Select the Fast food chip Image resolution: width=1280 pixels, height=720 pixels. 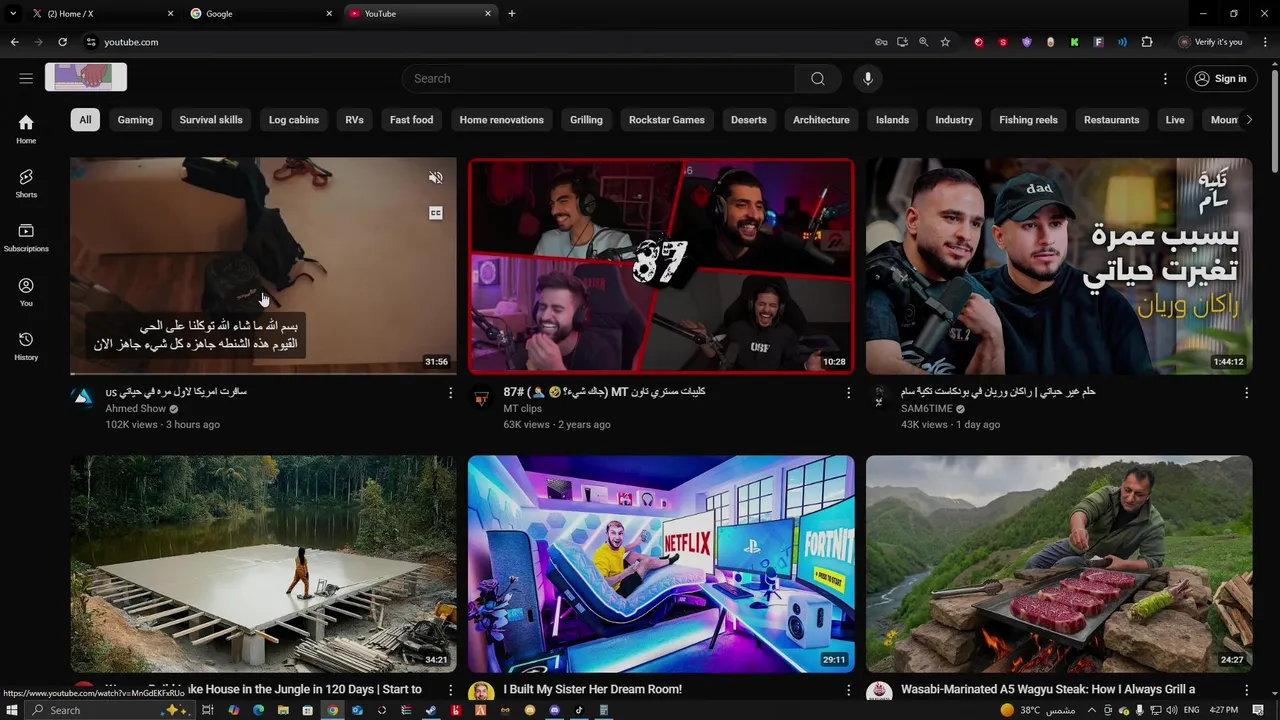click(x=411, y=120)
